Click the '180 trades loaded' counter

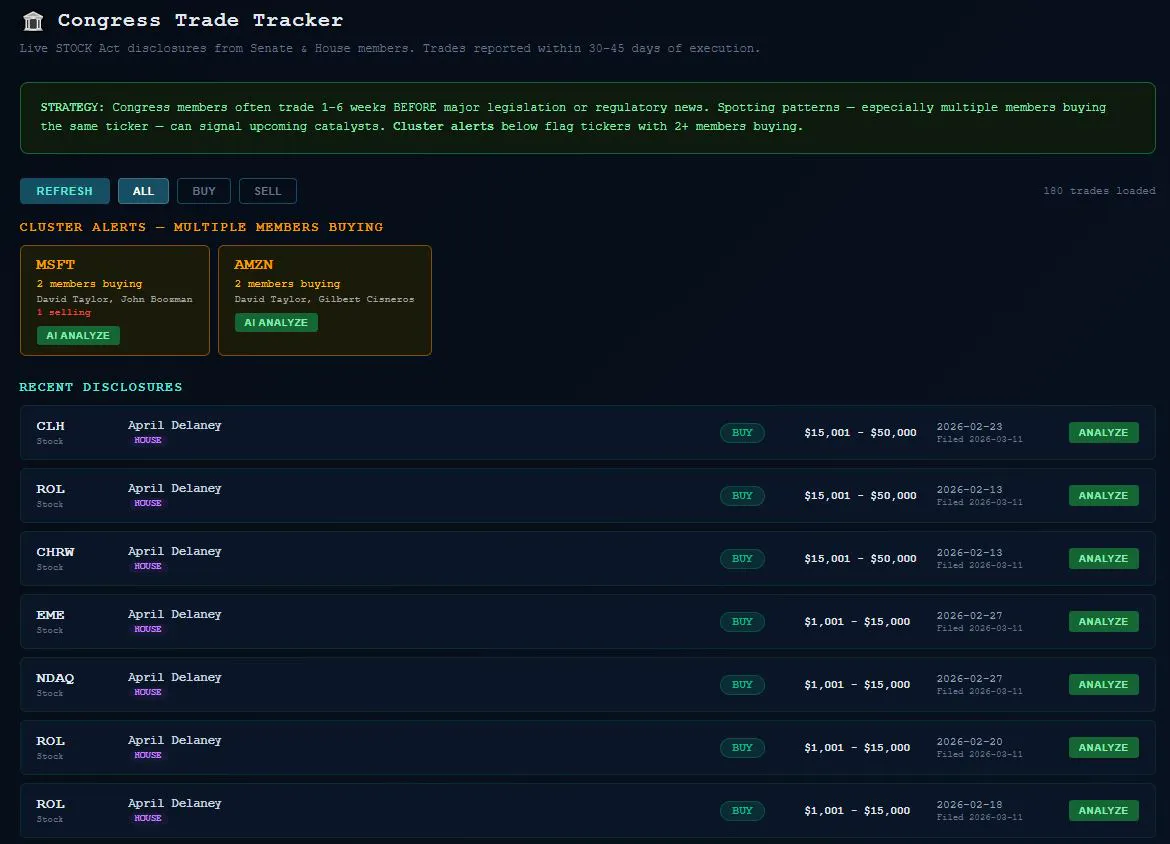click(1099, 191)
